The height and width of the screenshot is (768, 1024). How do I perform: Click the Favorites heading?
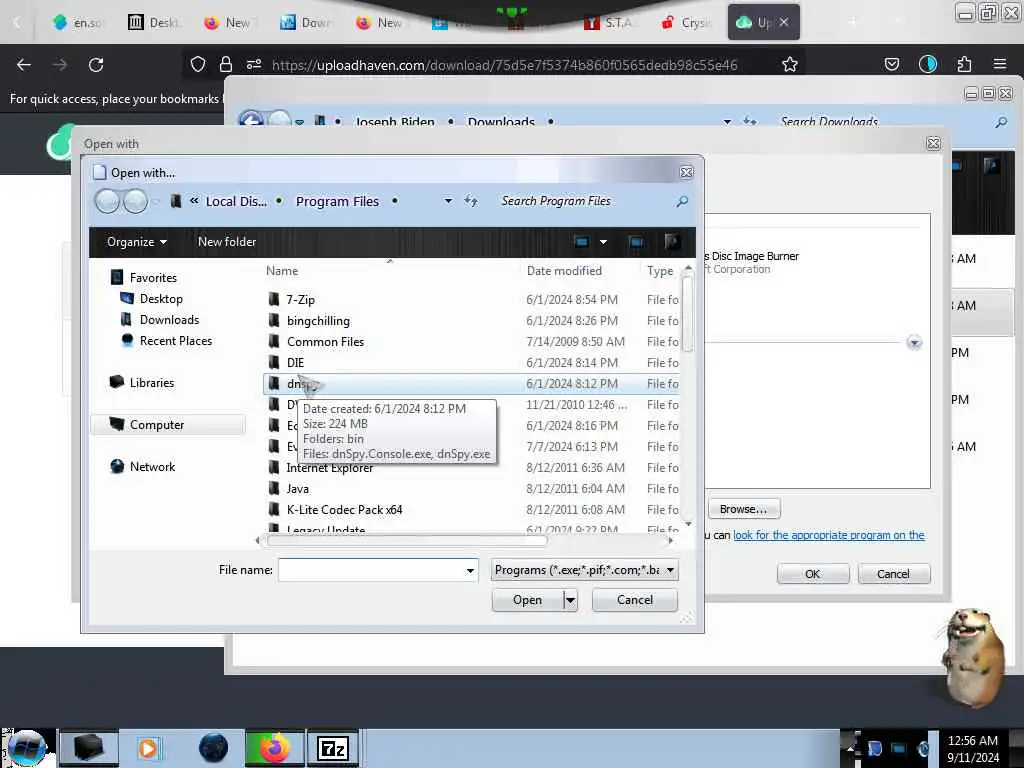point(153,278)
